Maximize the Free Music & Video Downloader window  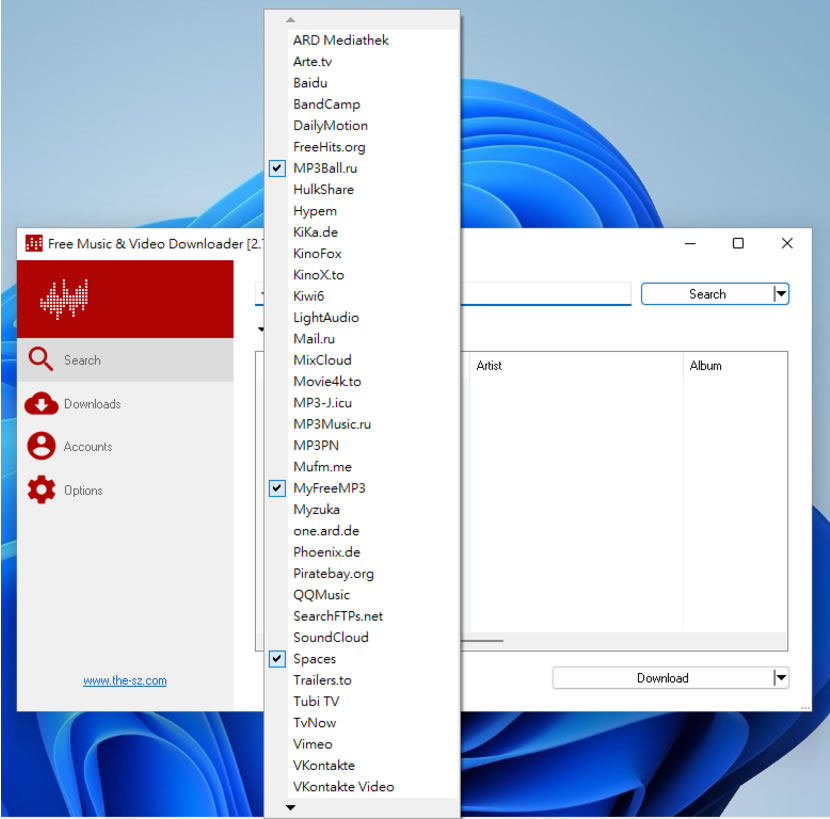[x=738, y=243]
